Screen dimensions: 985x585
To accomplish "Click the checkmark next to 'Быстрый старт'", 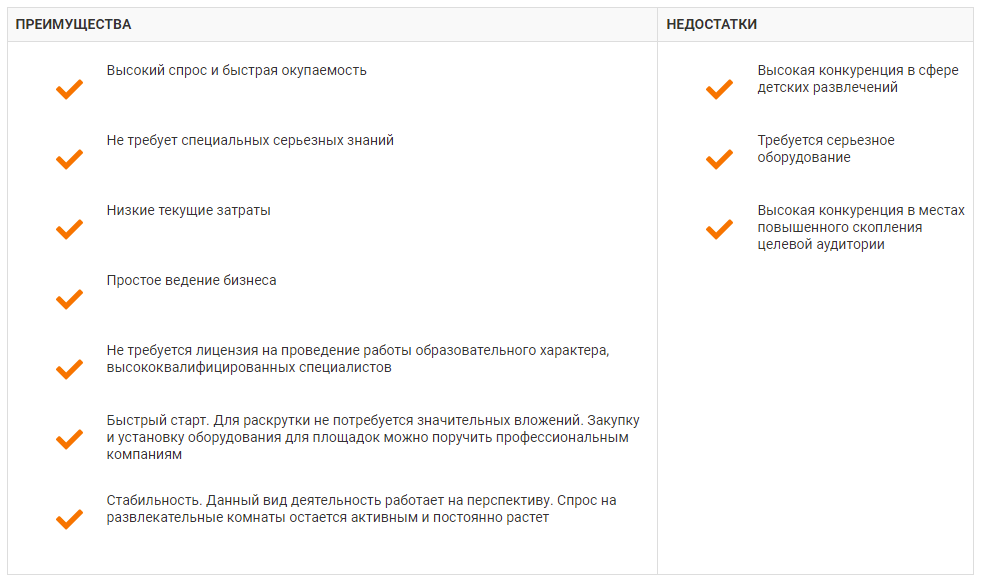I will (x=69, y=440).
